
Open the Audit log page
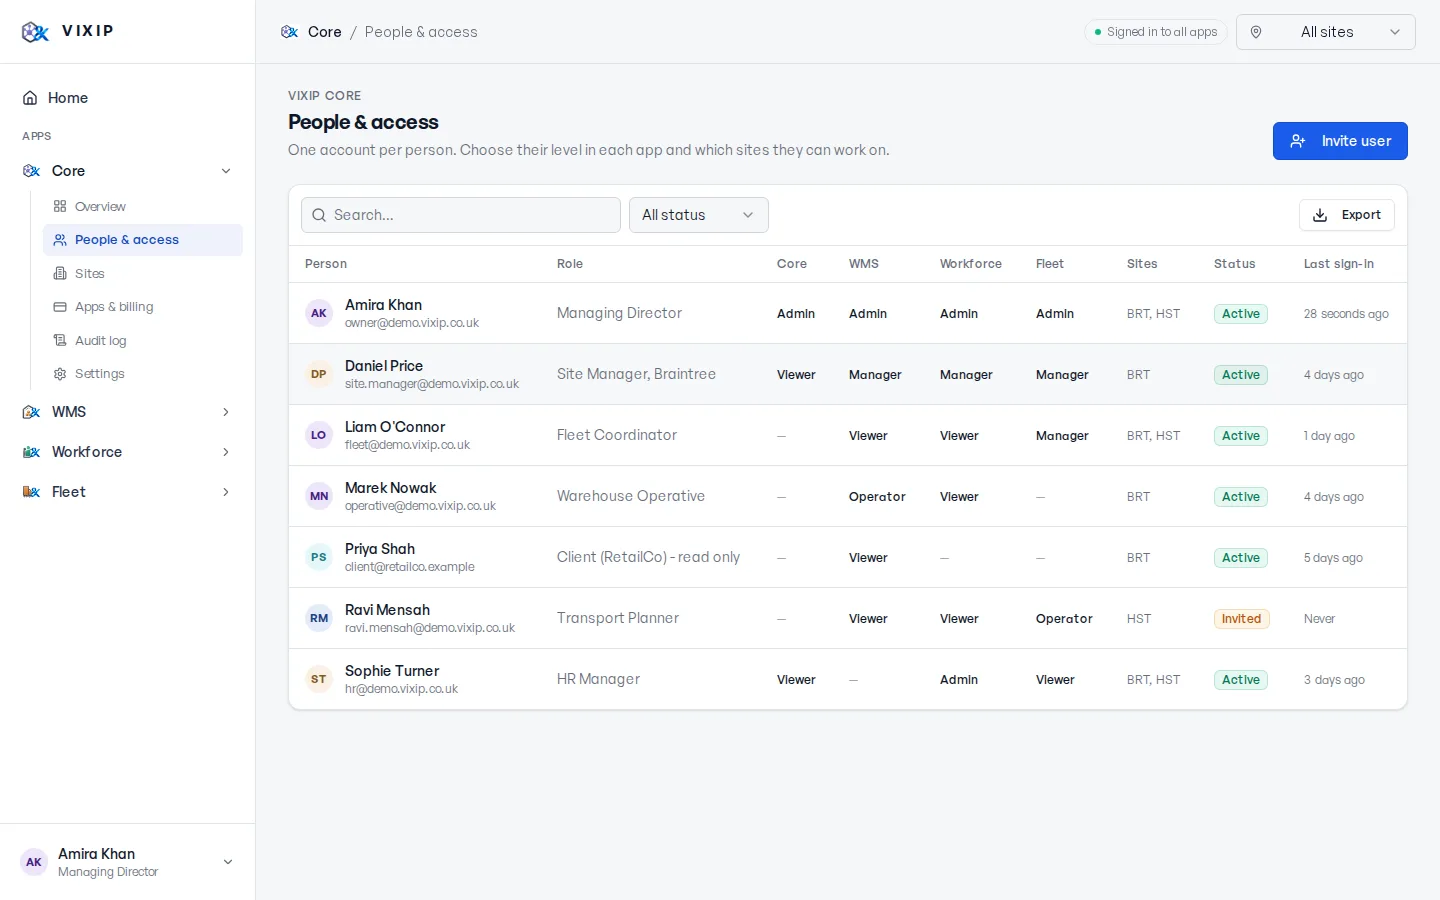click(x=143, y=341)
